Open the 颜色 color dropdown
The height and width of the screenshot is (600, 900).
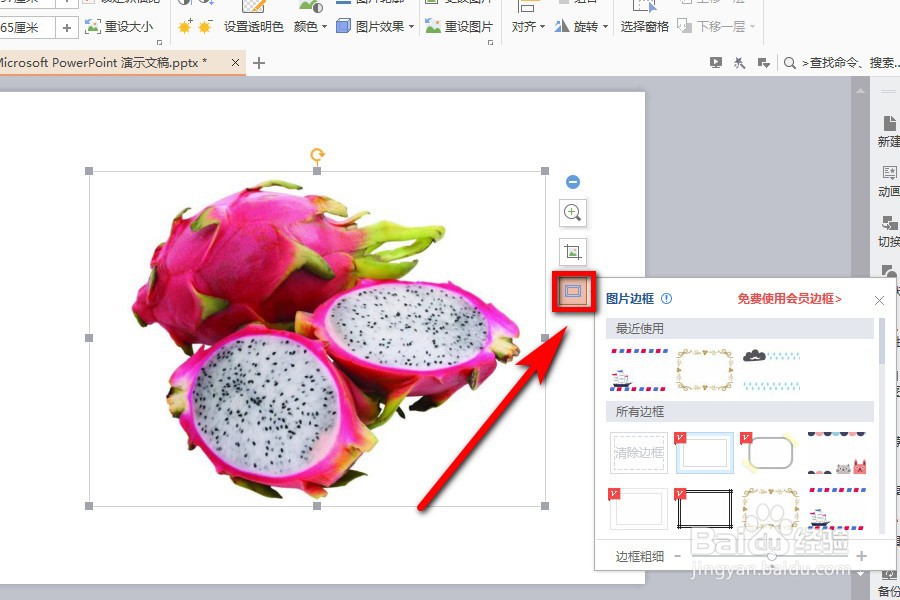point(310,26)
